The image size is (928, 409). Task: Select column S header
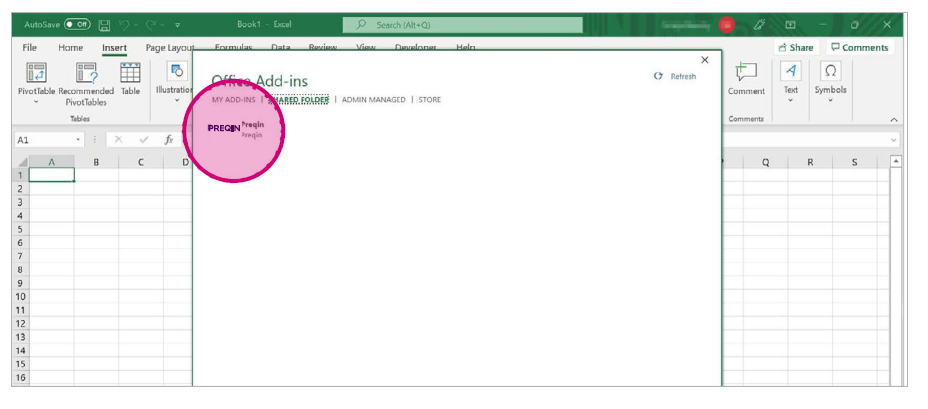point(854,162)
